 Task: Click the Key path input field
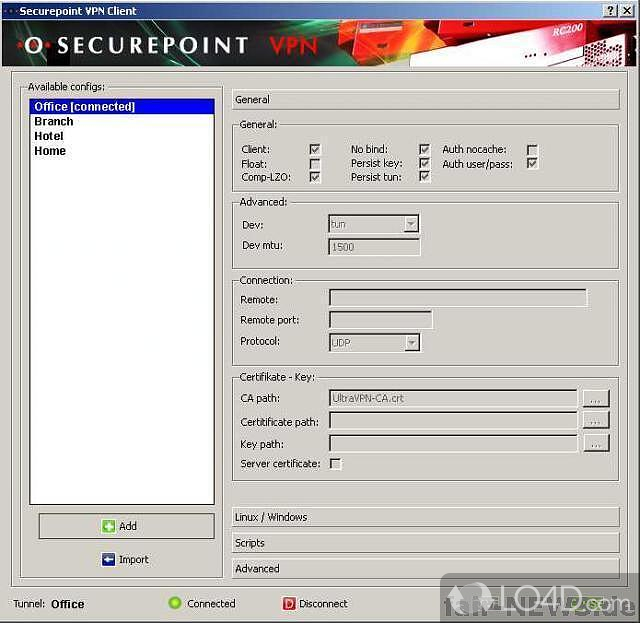[x=453, y=444]
